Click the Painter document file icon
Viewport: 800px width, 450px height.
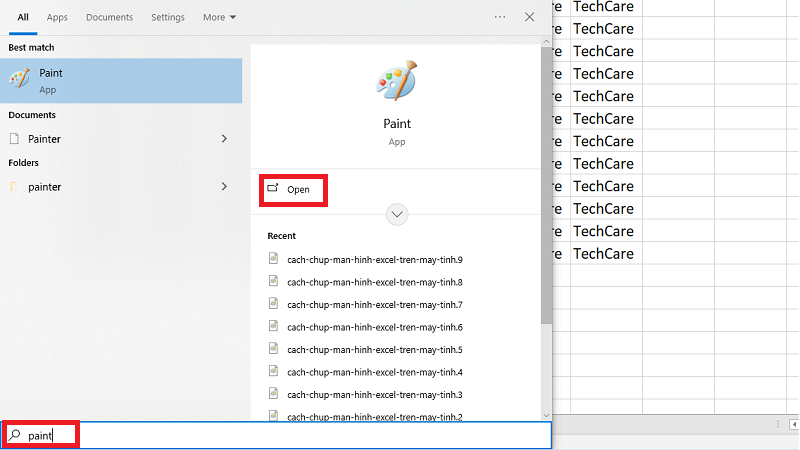click(x=14, y=138)
